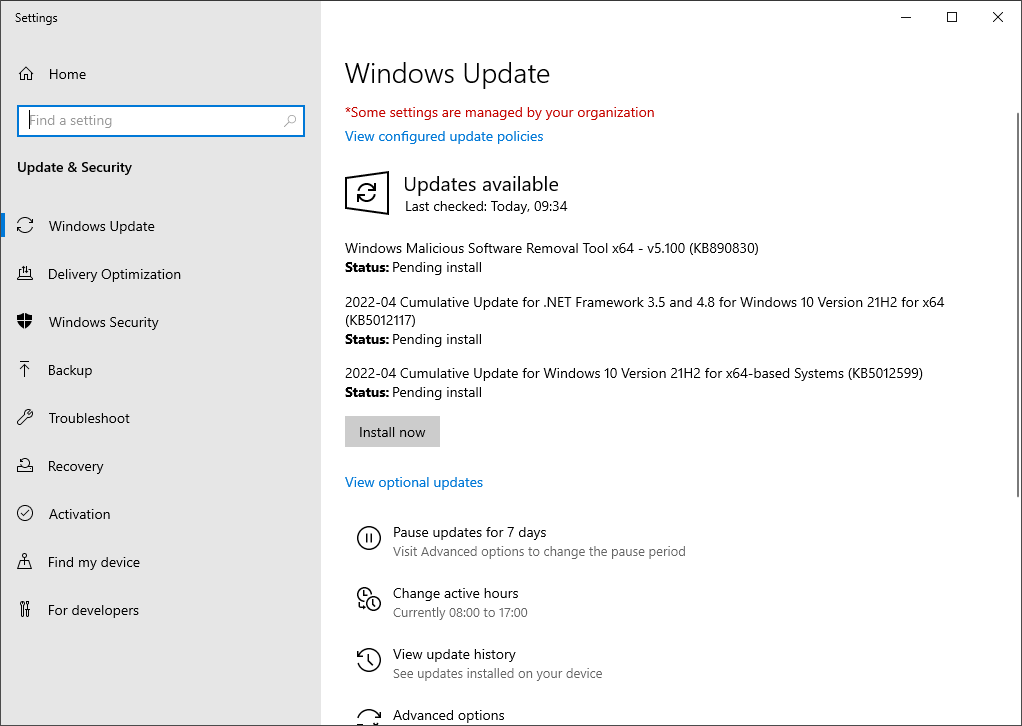Click the Delivery Optimization sidebar icon
This screenshot has height=726, width=1022.
click(26, 273)
